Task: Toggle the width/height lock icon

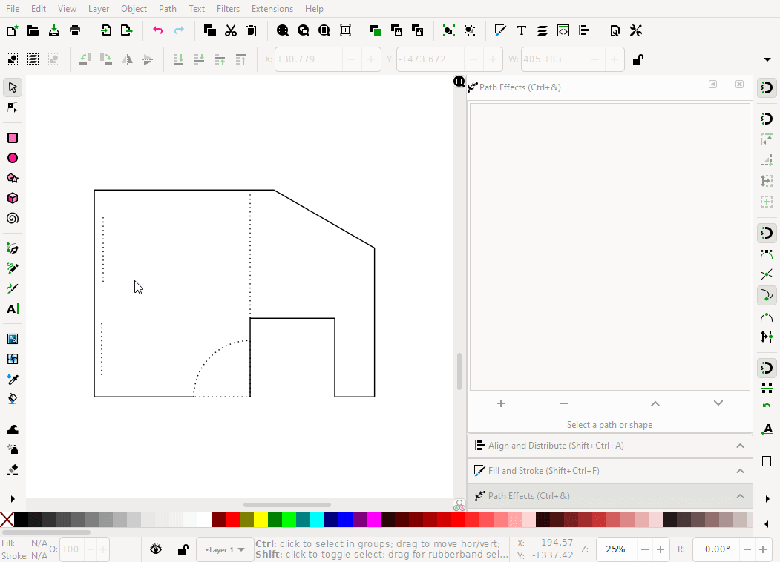Action: pyautogui.click(x=637, y=60)
